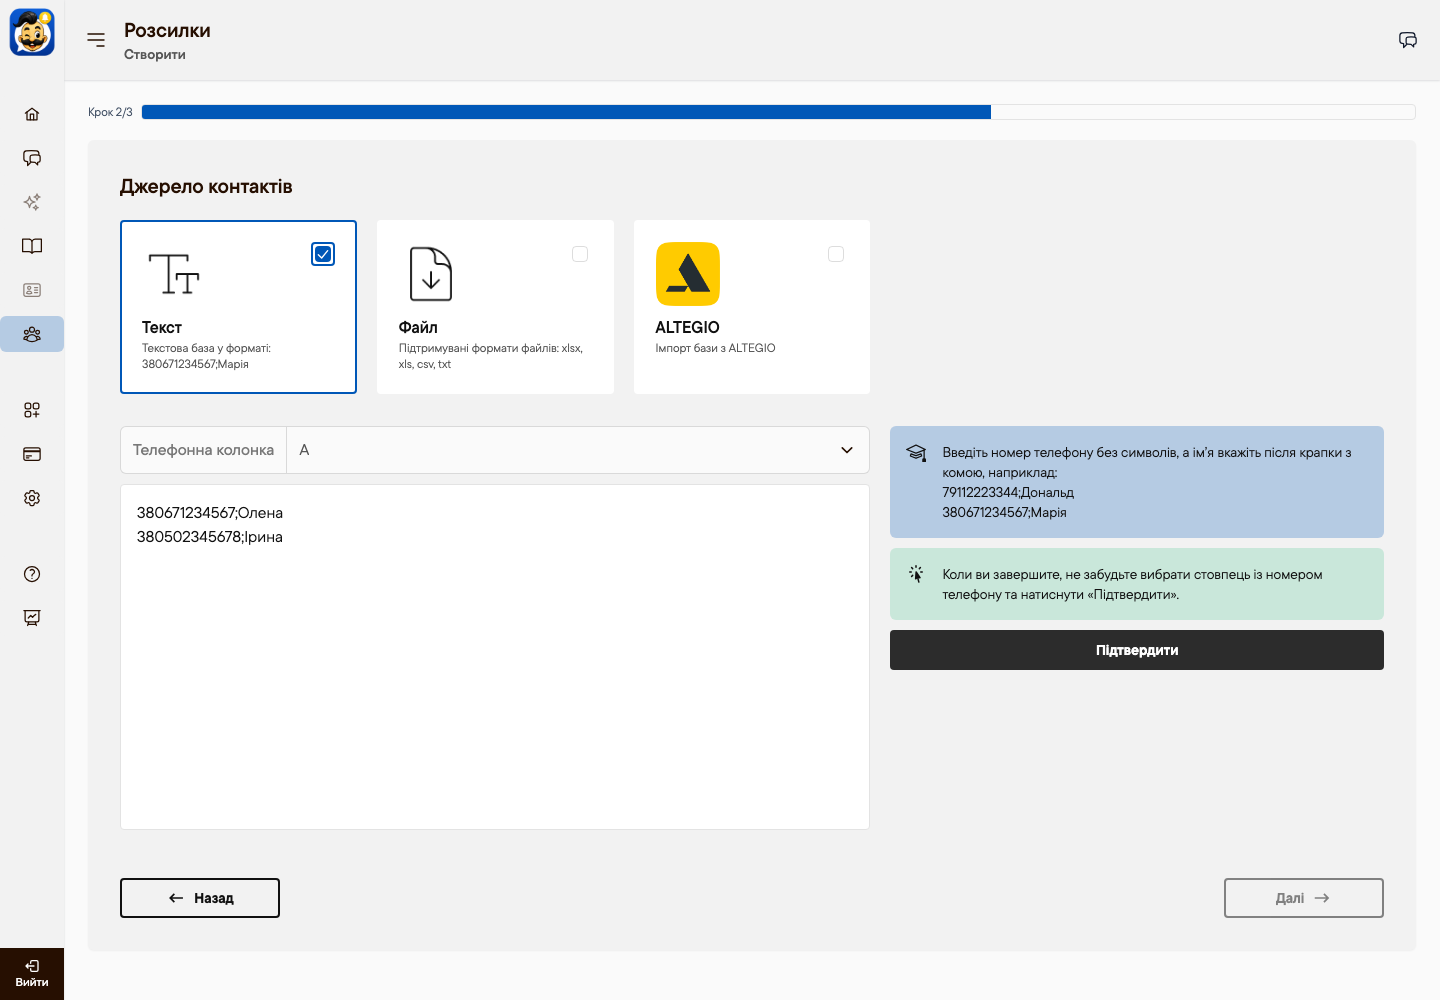Click the Крок 2/3 label
1440x1000 pixels.
click(110, 112)
